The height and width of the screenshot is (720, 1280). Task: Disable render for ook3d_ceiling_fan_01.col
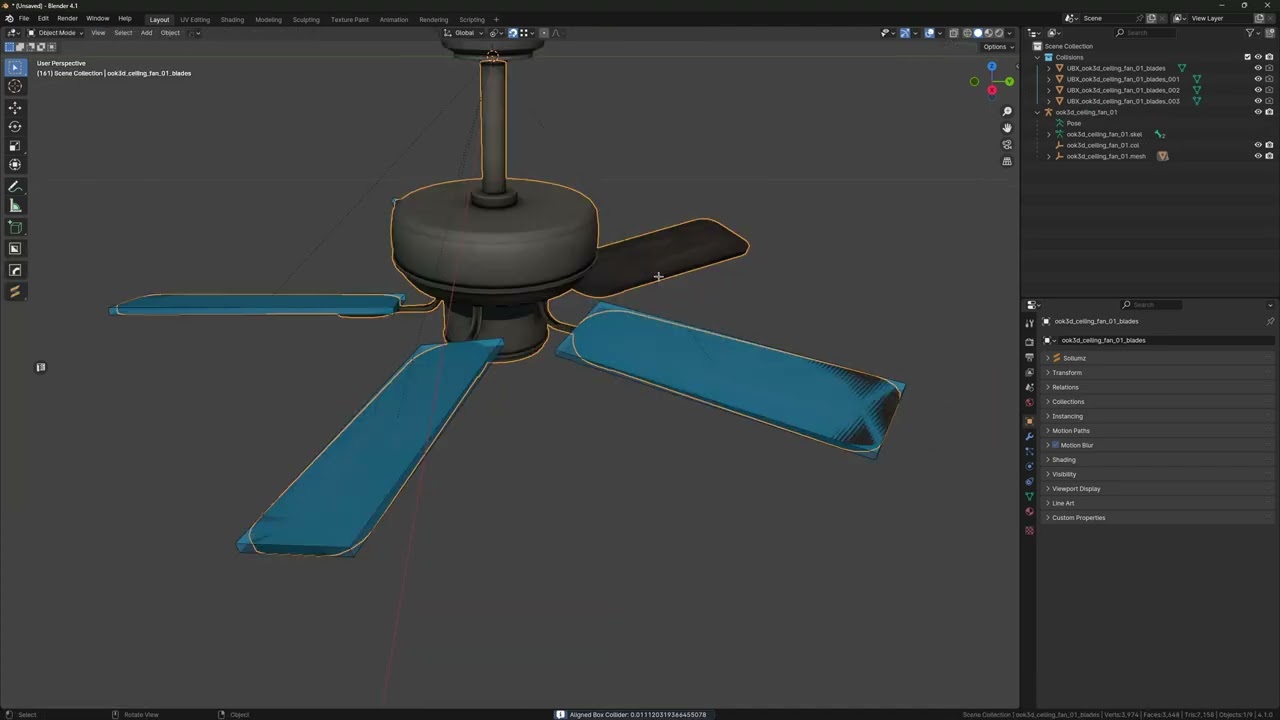pyautogui.click(x=1269, y=145)
